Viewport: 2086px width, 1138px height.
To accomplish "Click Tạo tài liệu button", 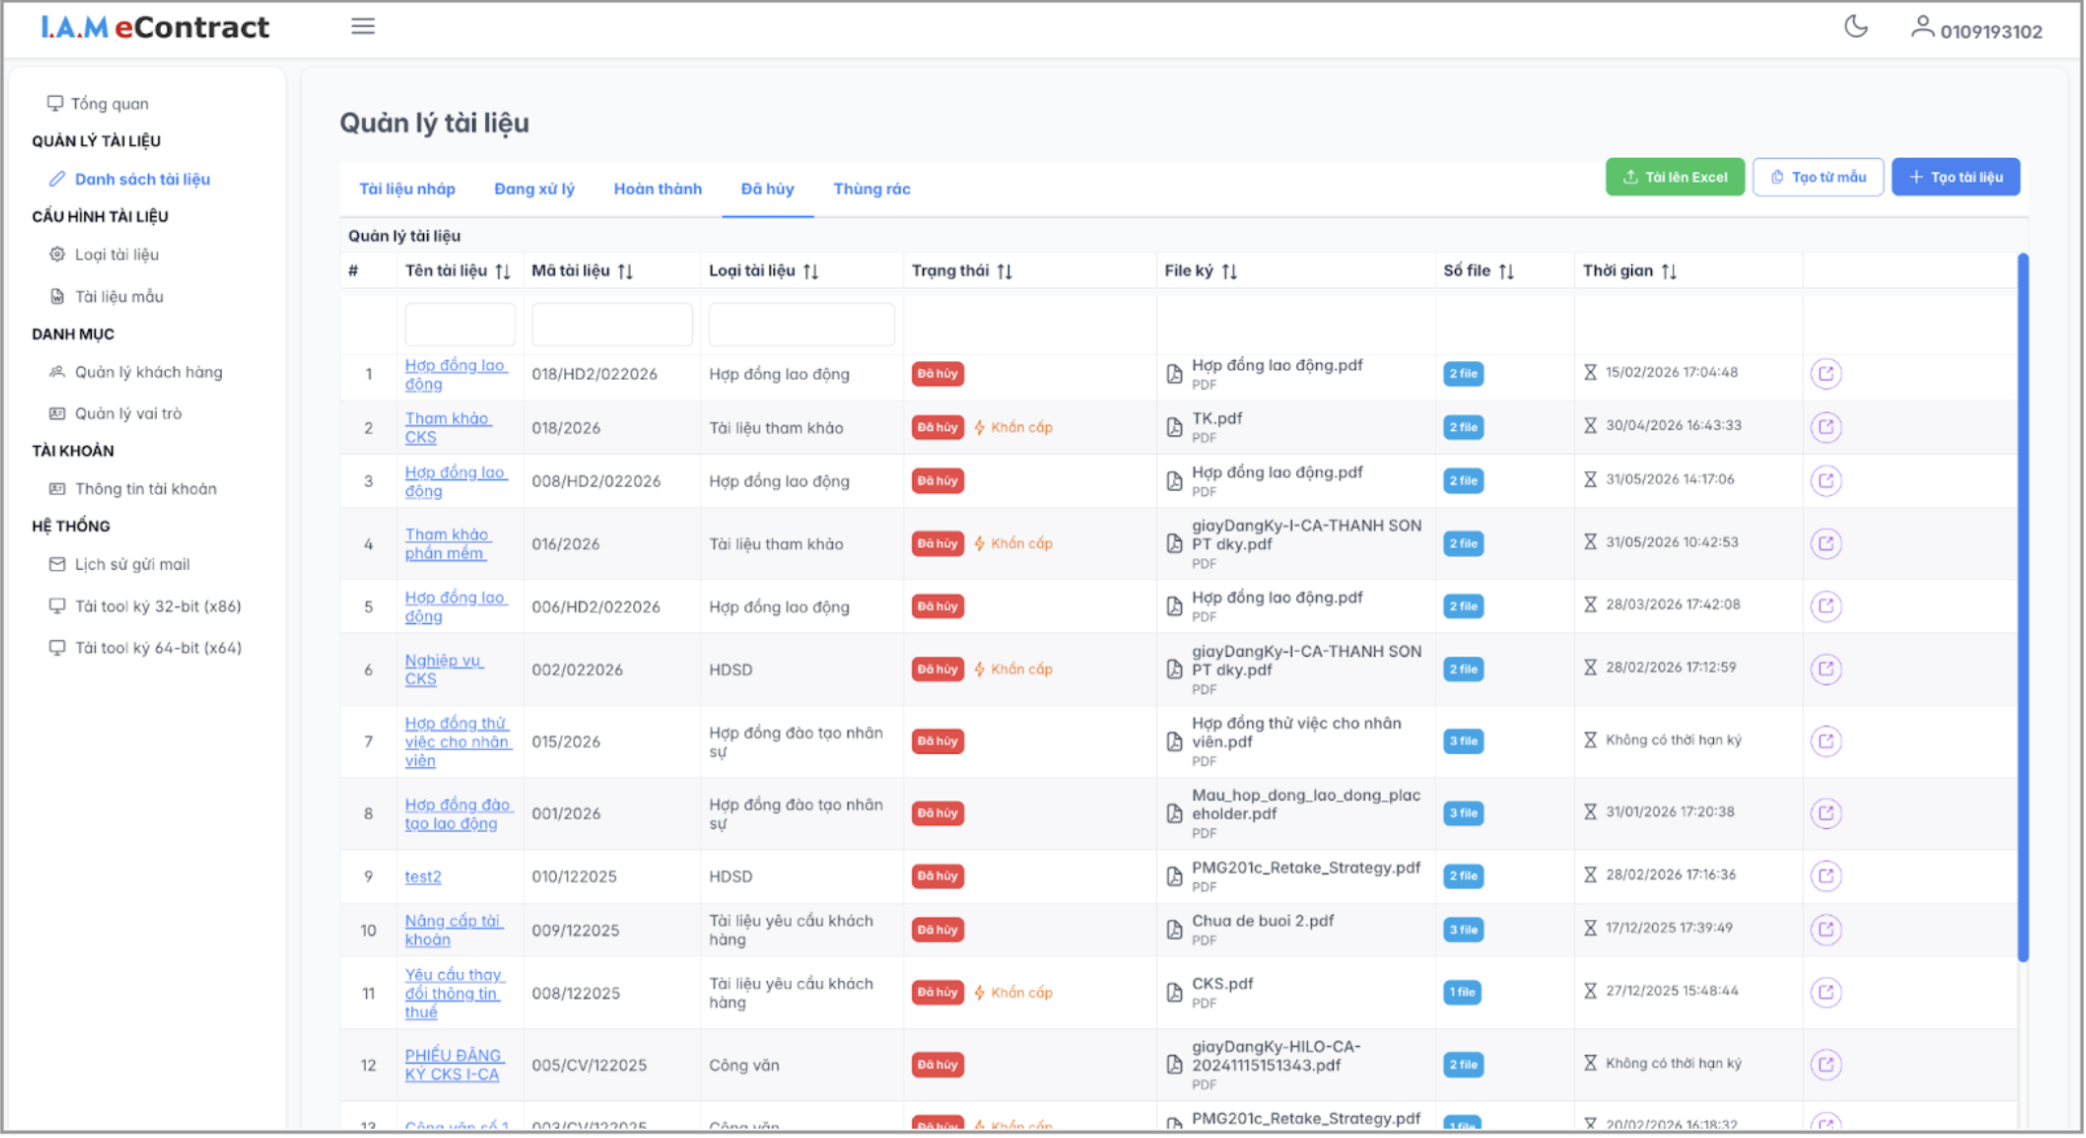I will 1955,177.
